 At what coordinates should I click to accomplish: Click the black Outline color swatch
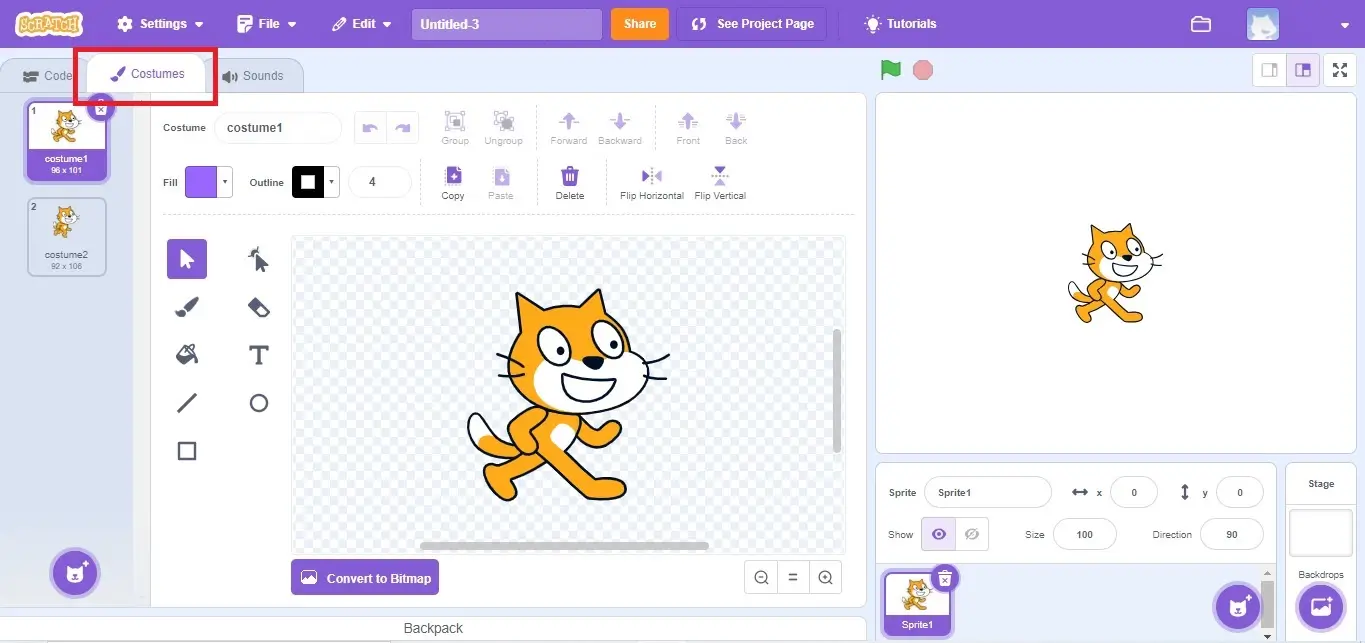point(308,182)
